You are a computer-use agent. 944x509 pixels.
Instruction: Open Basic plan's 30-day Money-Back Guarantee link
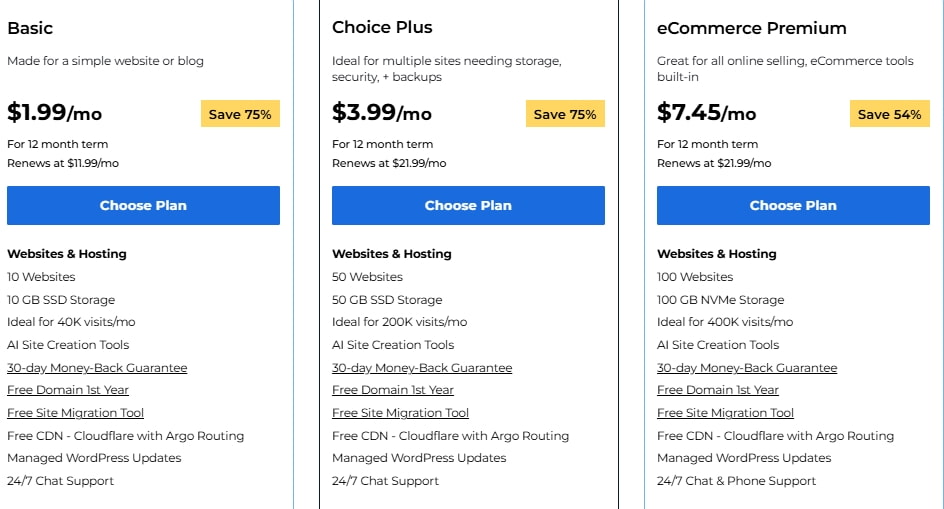coord(97,368)
